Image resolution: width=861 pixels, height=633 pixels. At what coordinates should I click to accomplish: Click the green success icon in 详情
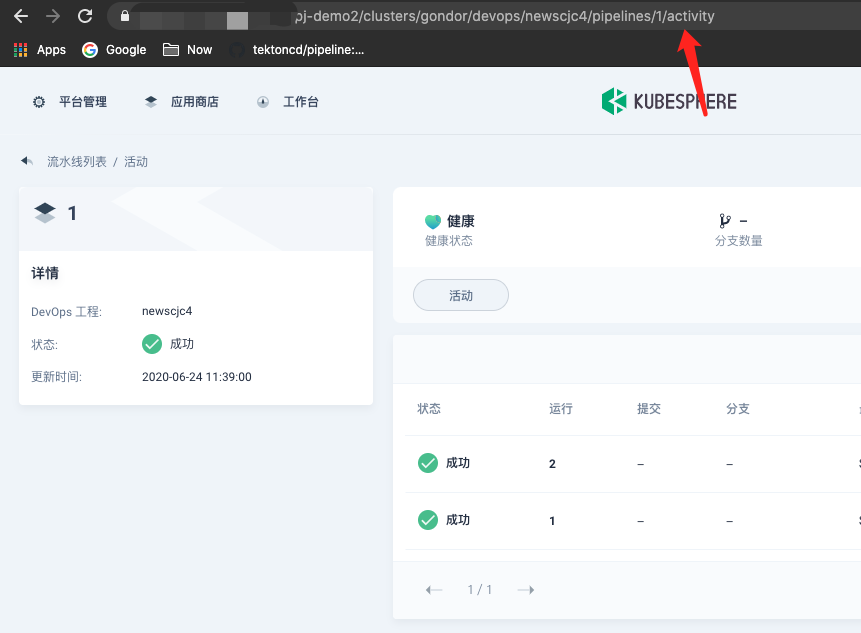[152, 344]
